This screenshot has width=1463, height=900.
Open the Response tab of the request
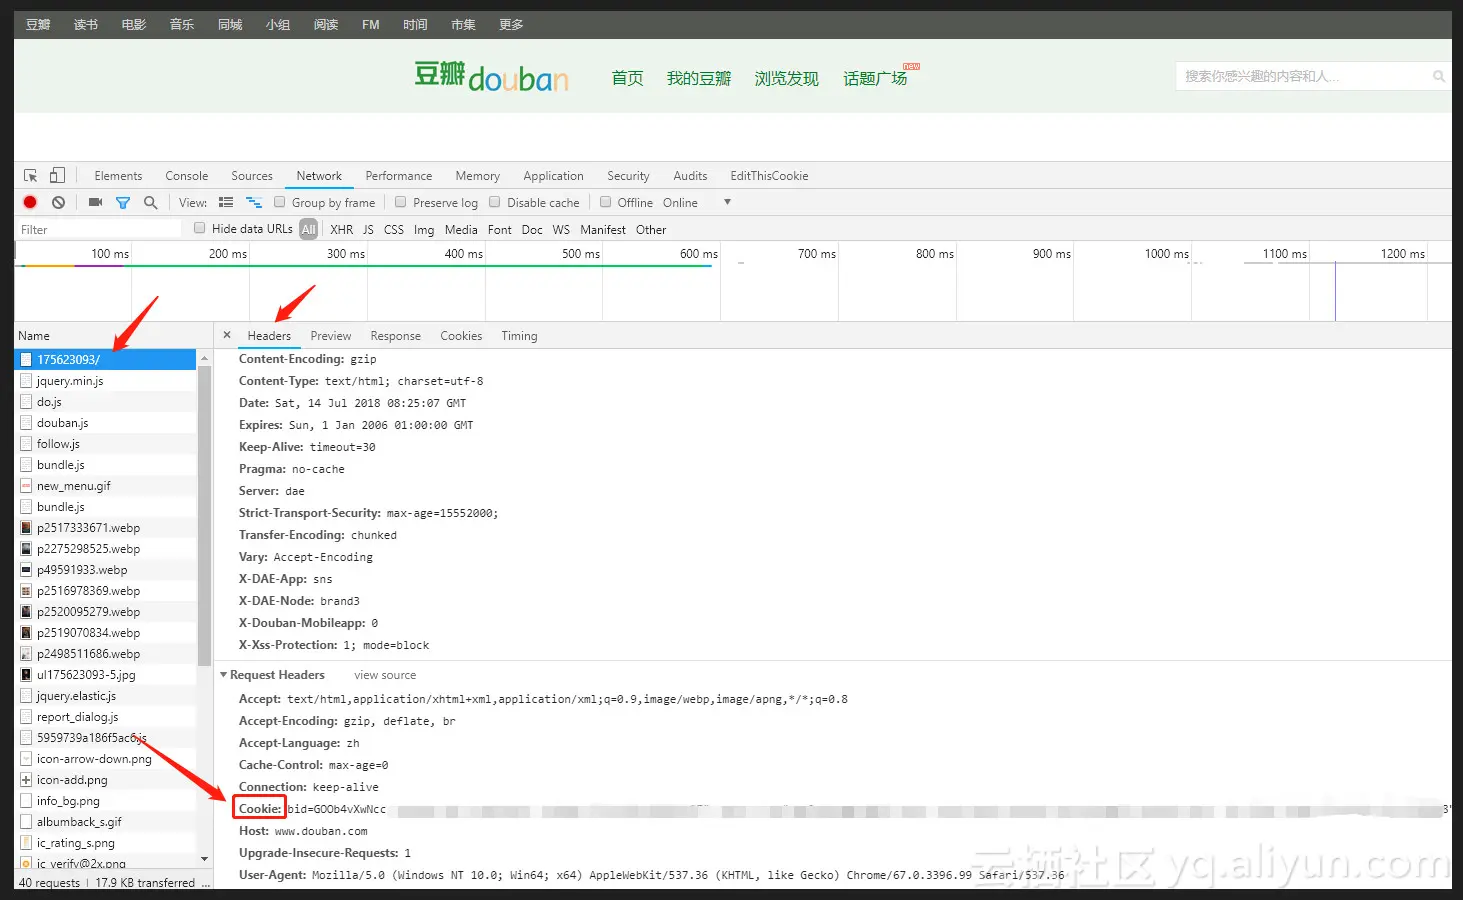(395, 336)
